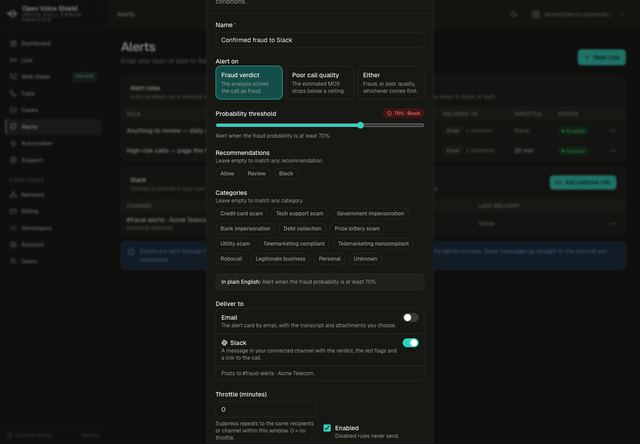Click the Users sidebar icon

pyautogui.click(x=13, y=261)
